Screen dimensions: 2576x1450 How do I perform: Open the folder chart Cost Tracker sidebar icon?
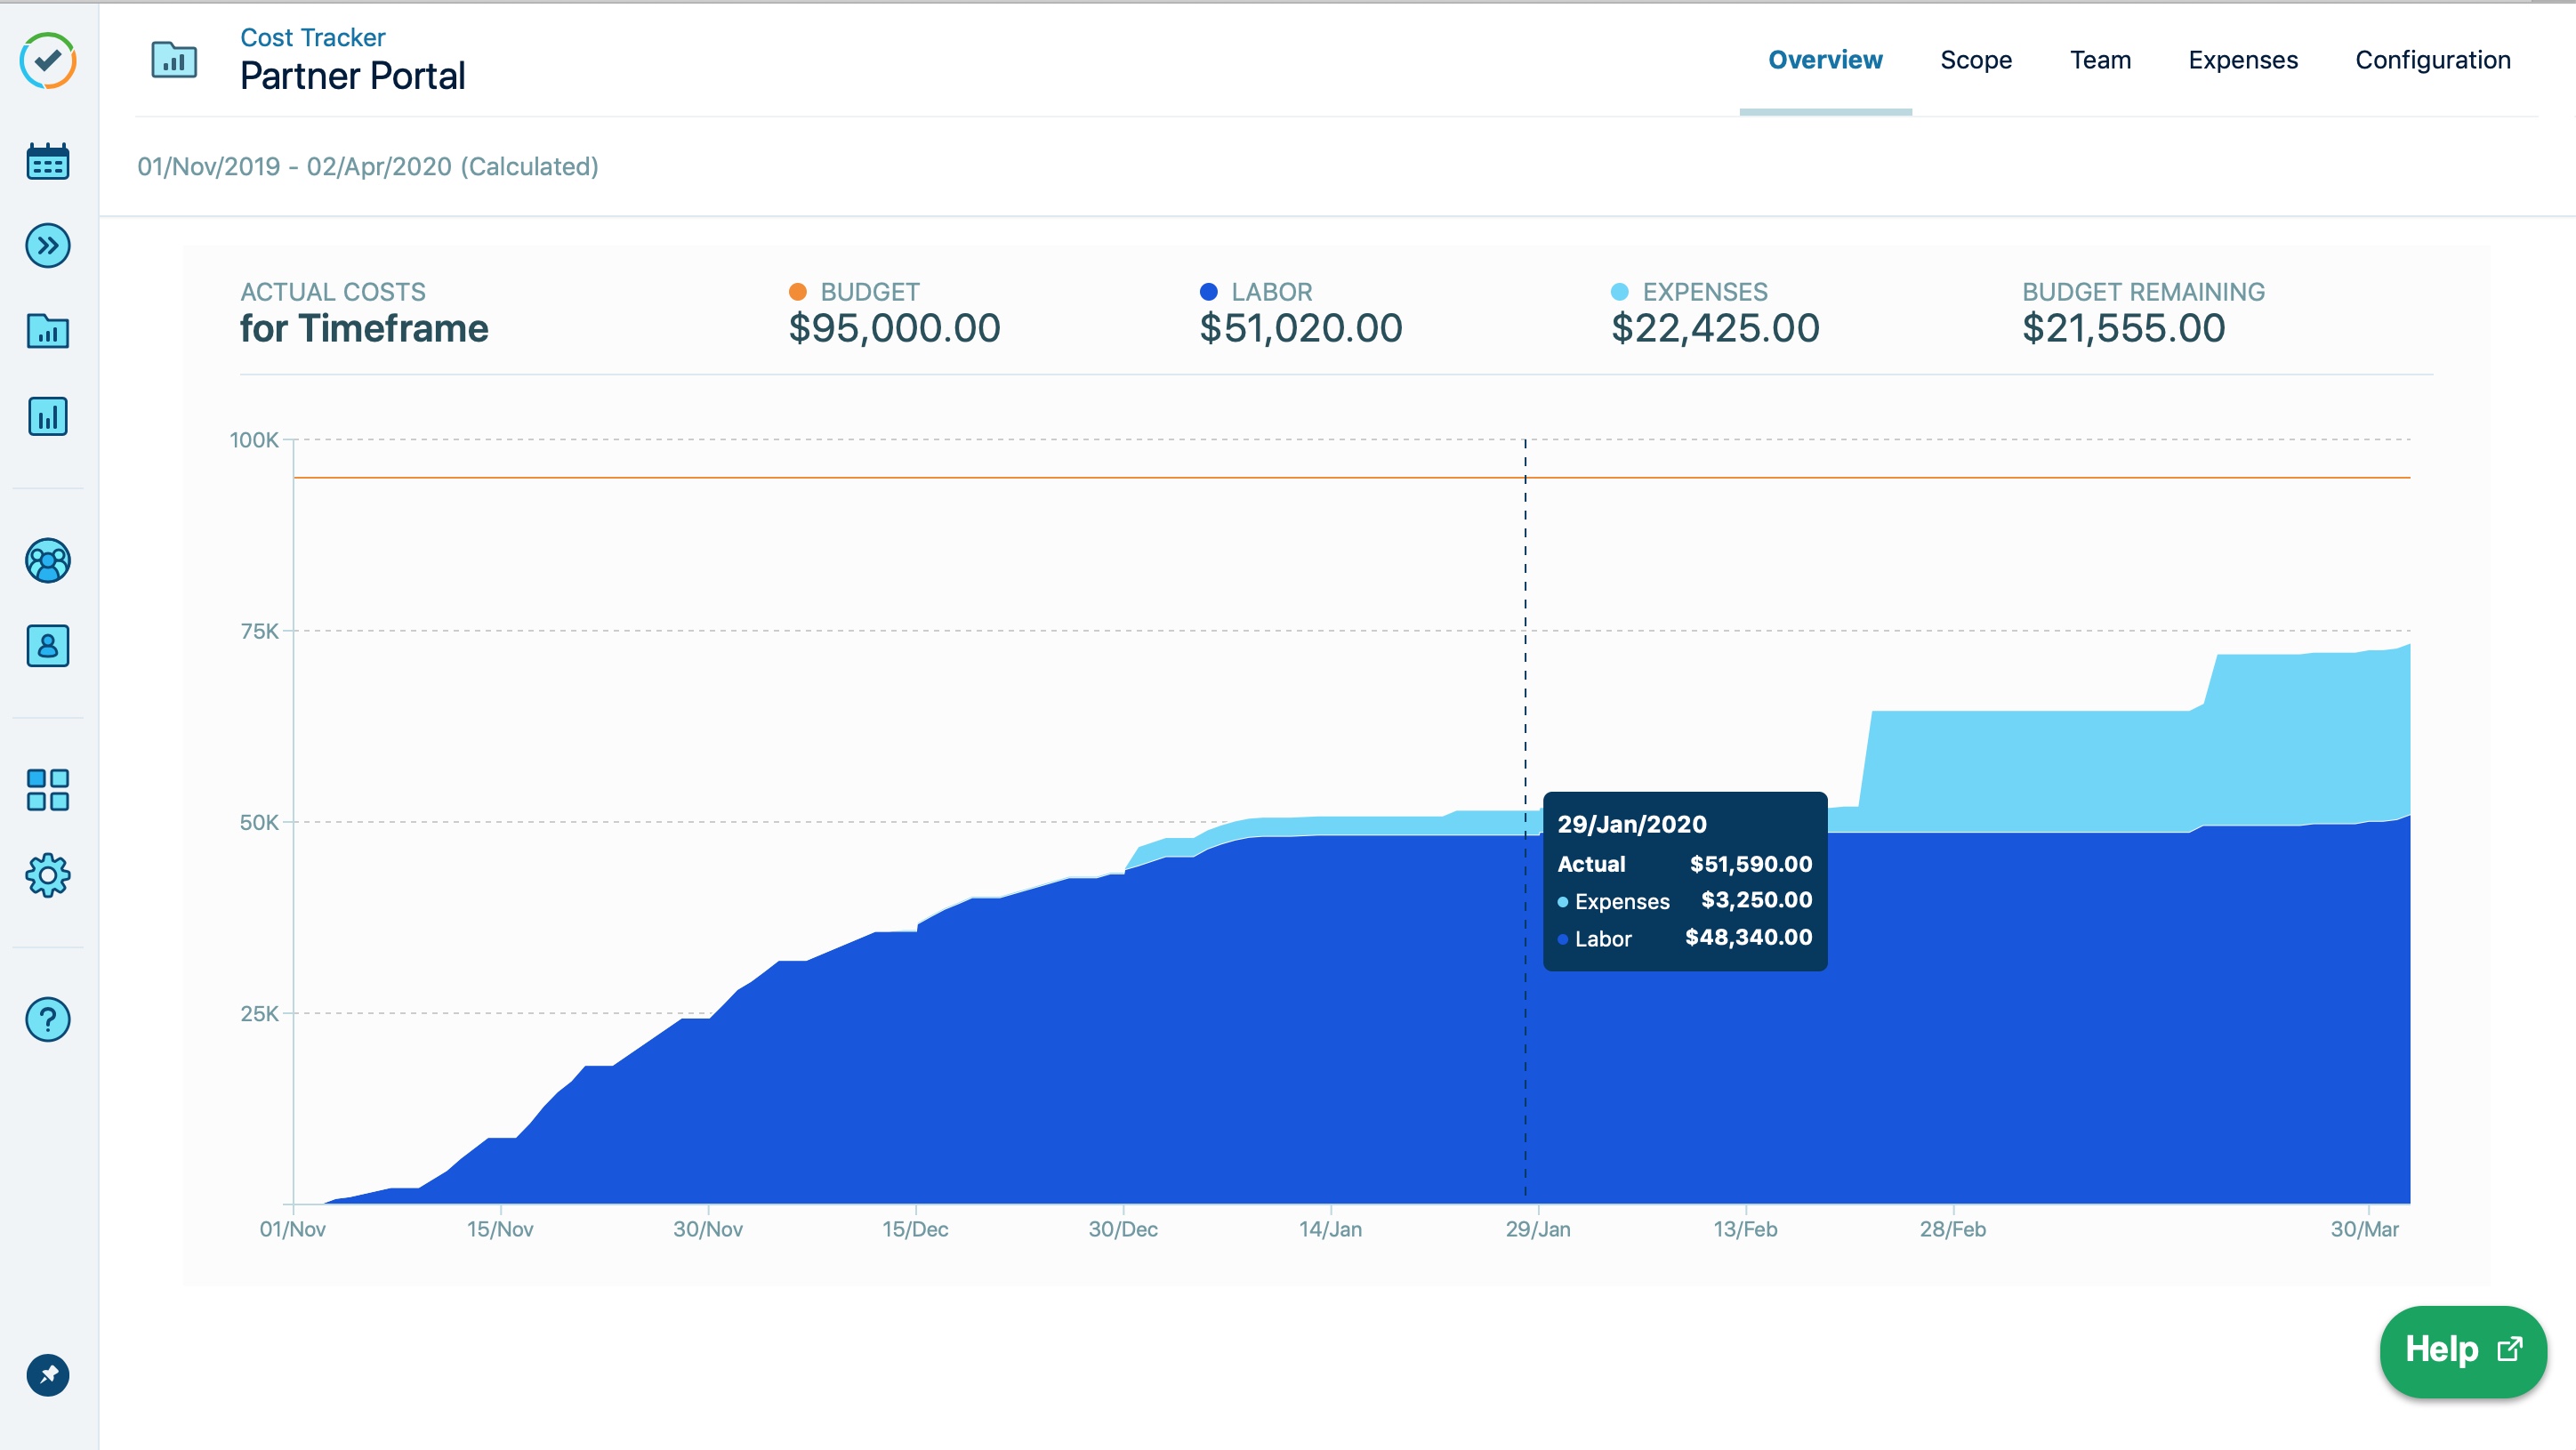pos(48,331)
